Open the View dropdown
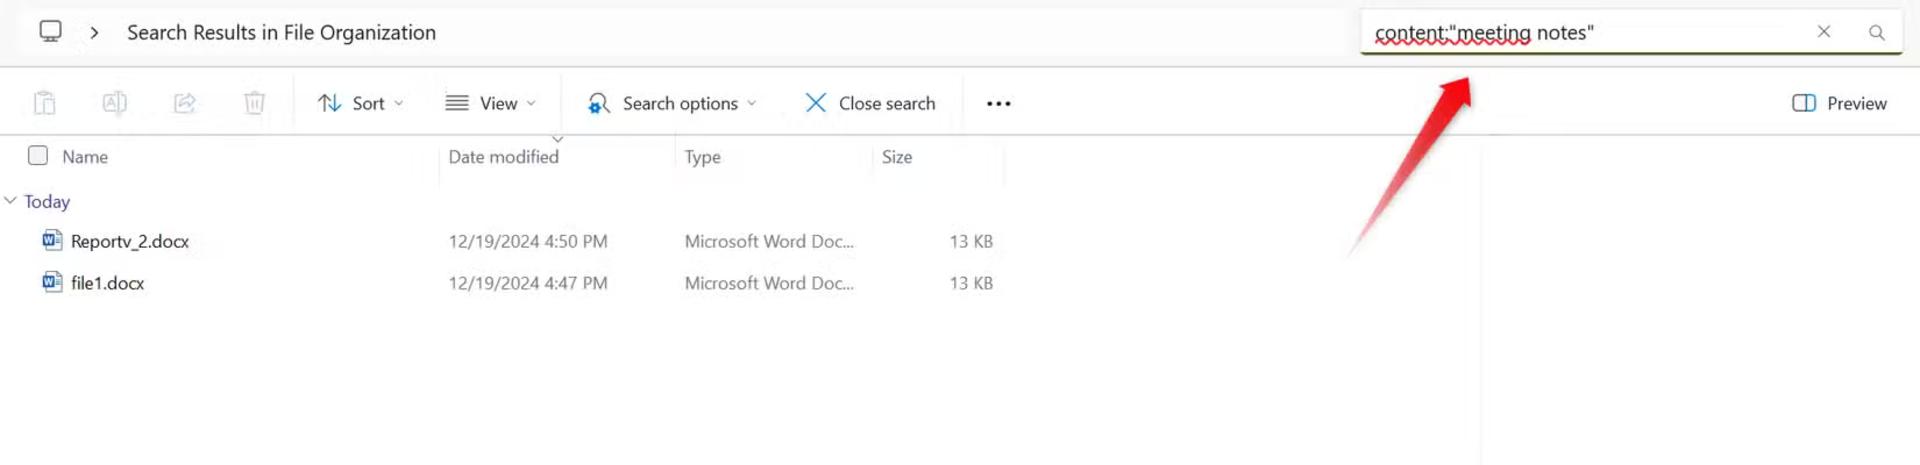Image resolution: width=1920 pixels, height=465 pixels. click(x=491, y=103)
